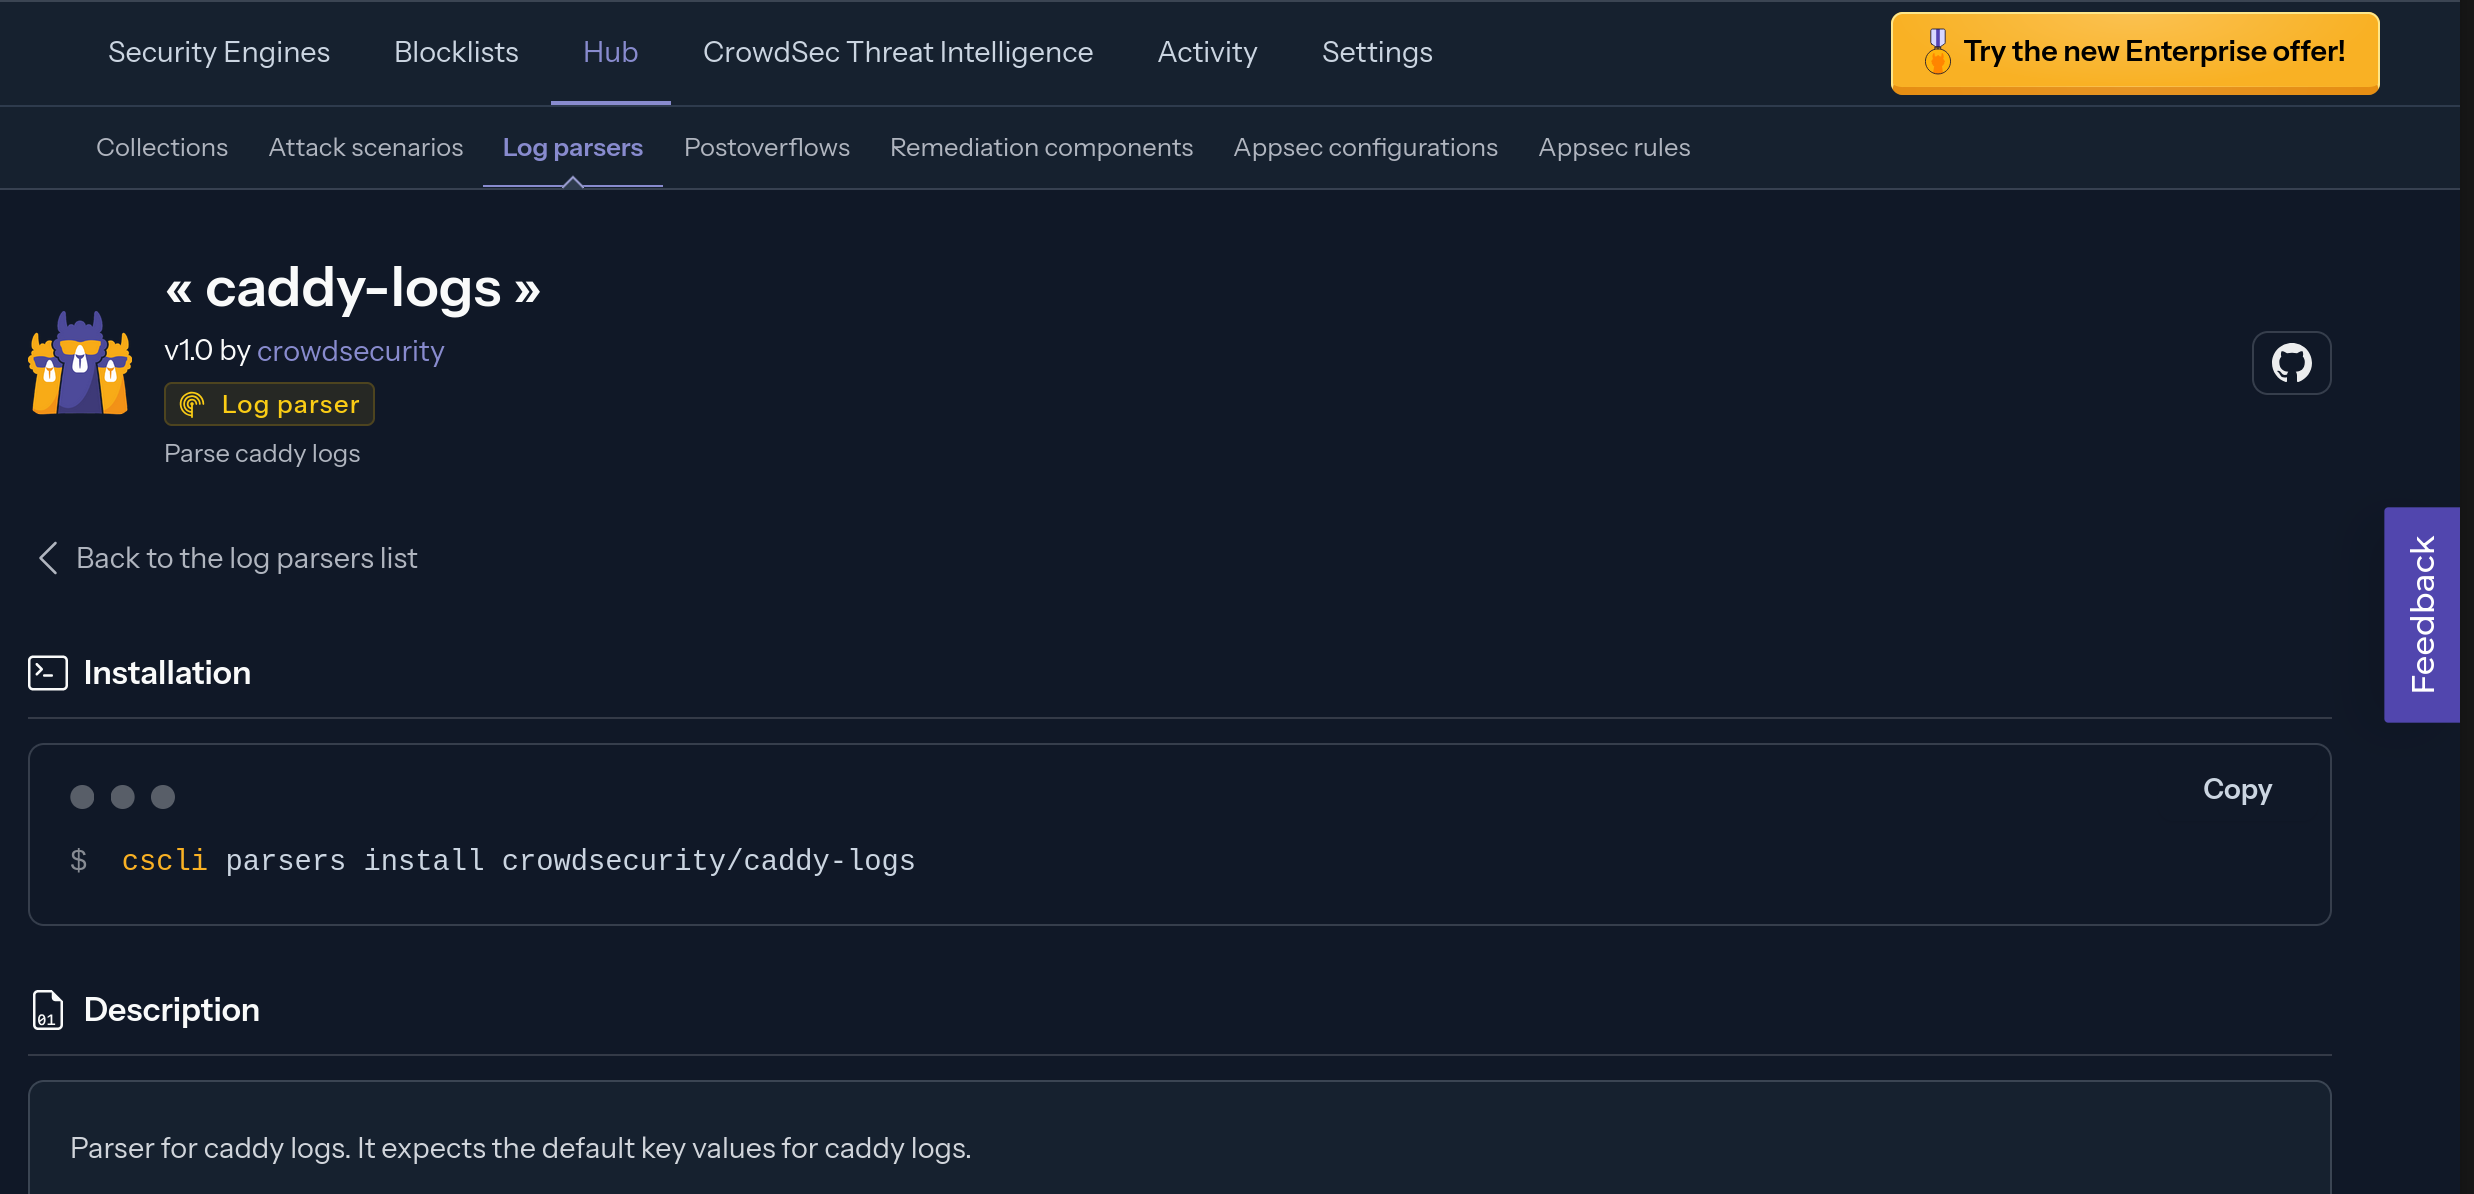Copy the cscli install command
2474x1194 pixels.
[2237, 789]
